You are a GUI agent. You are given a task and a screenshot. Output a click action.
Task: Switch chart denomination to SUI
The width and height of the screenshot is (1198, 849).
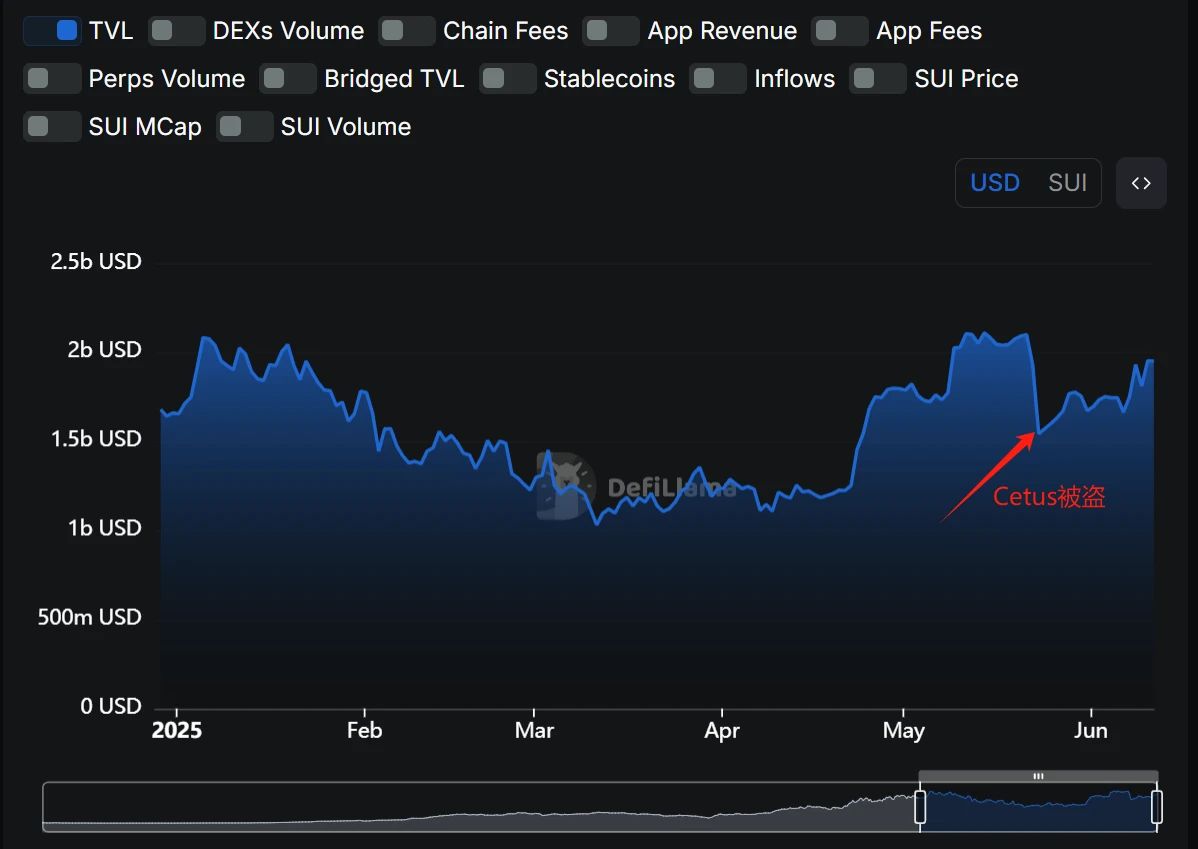pyautogui.click(x=1067, y=183)
